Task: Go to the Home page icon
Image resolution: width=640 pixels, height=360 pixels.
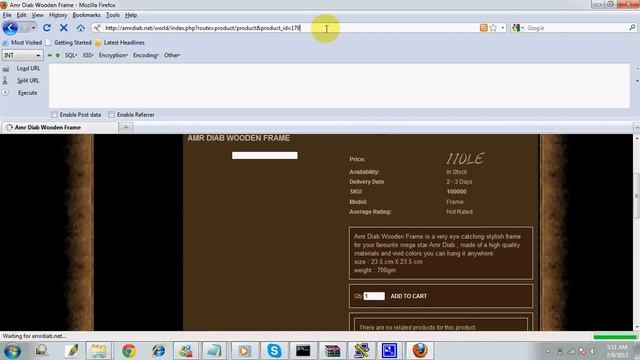Action: 80,28
